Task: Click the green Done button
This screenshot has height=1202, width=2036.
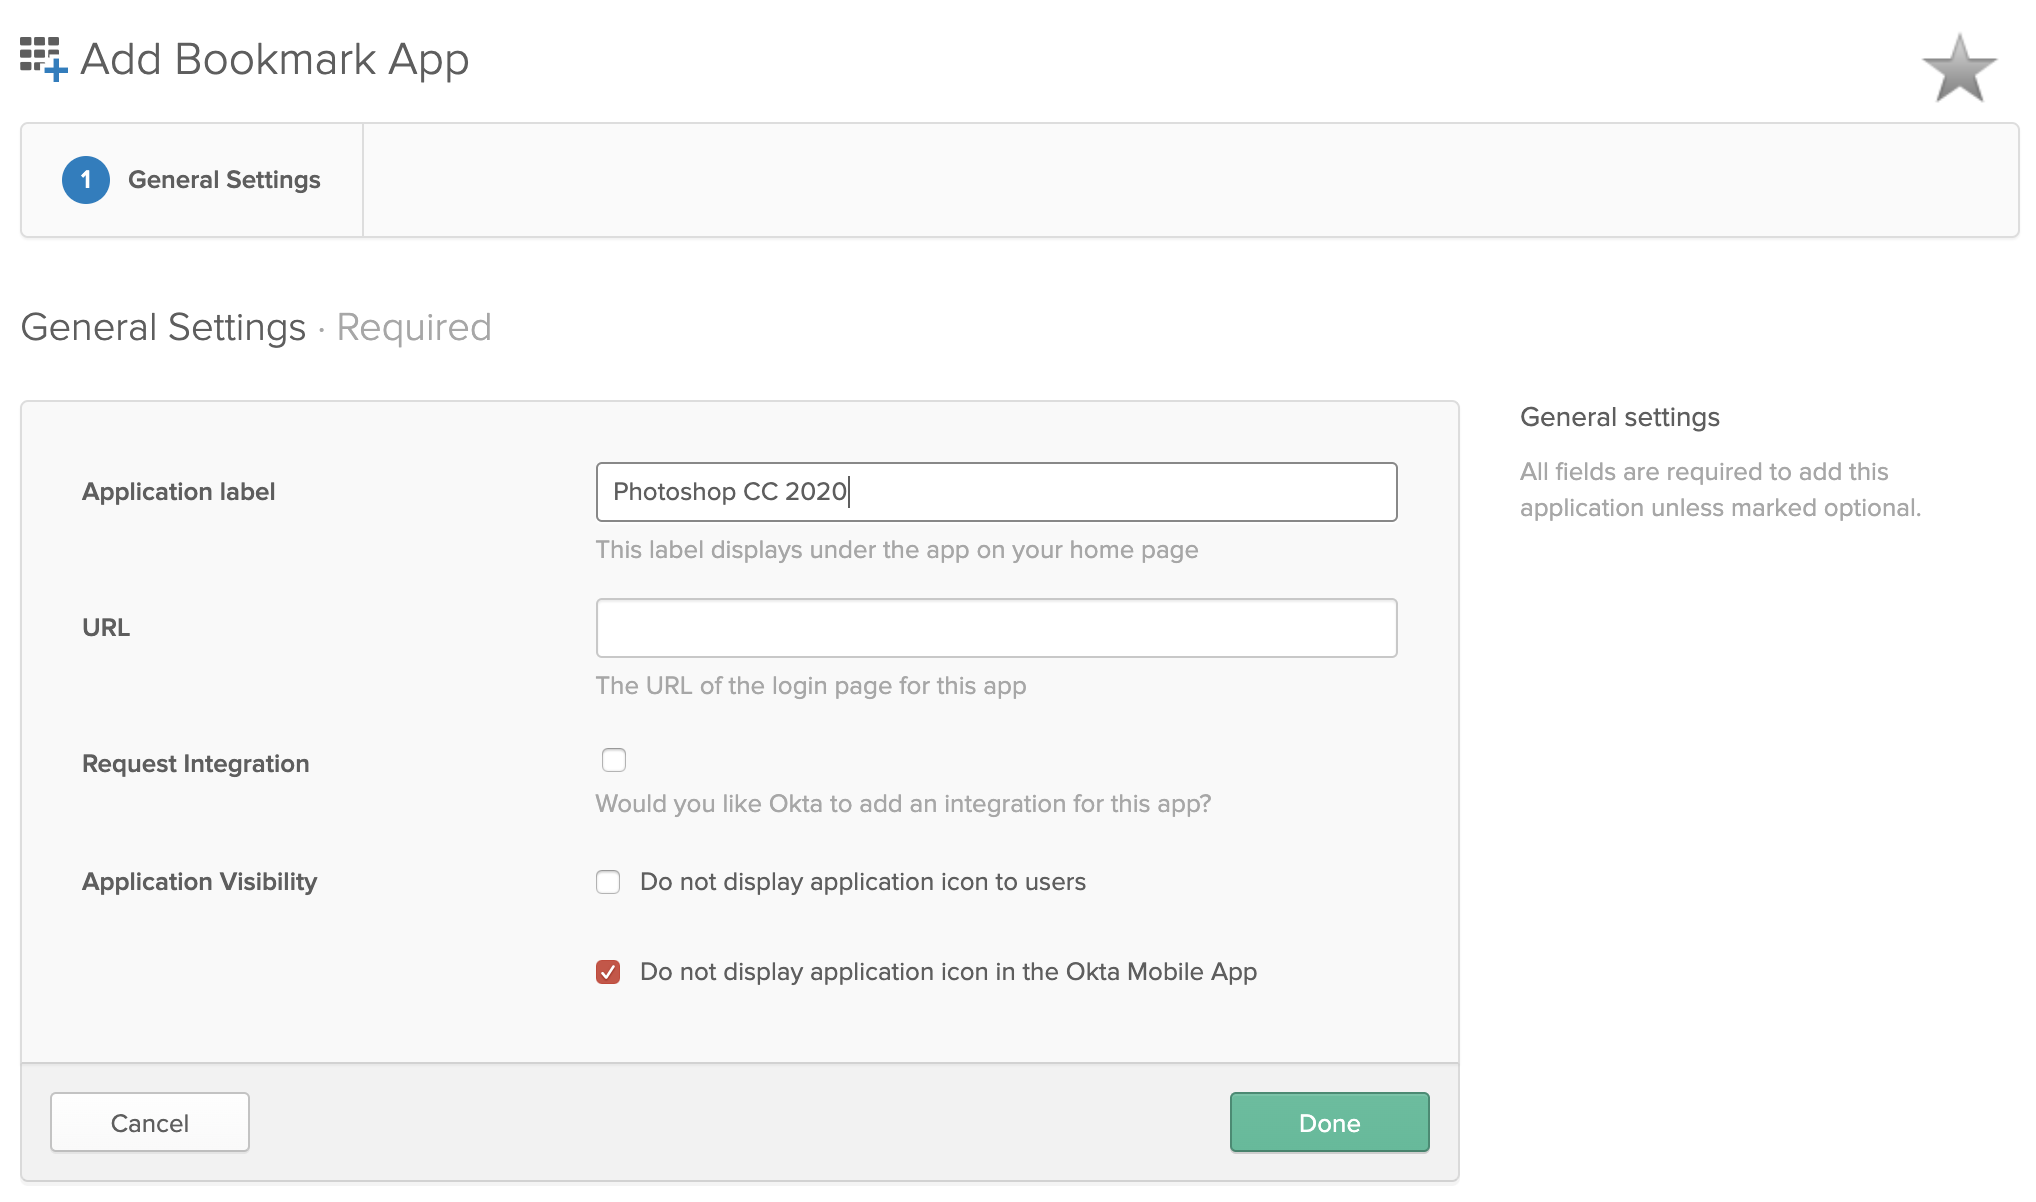Action: 1328,1122
